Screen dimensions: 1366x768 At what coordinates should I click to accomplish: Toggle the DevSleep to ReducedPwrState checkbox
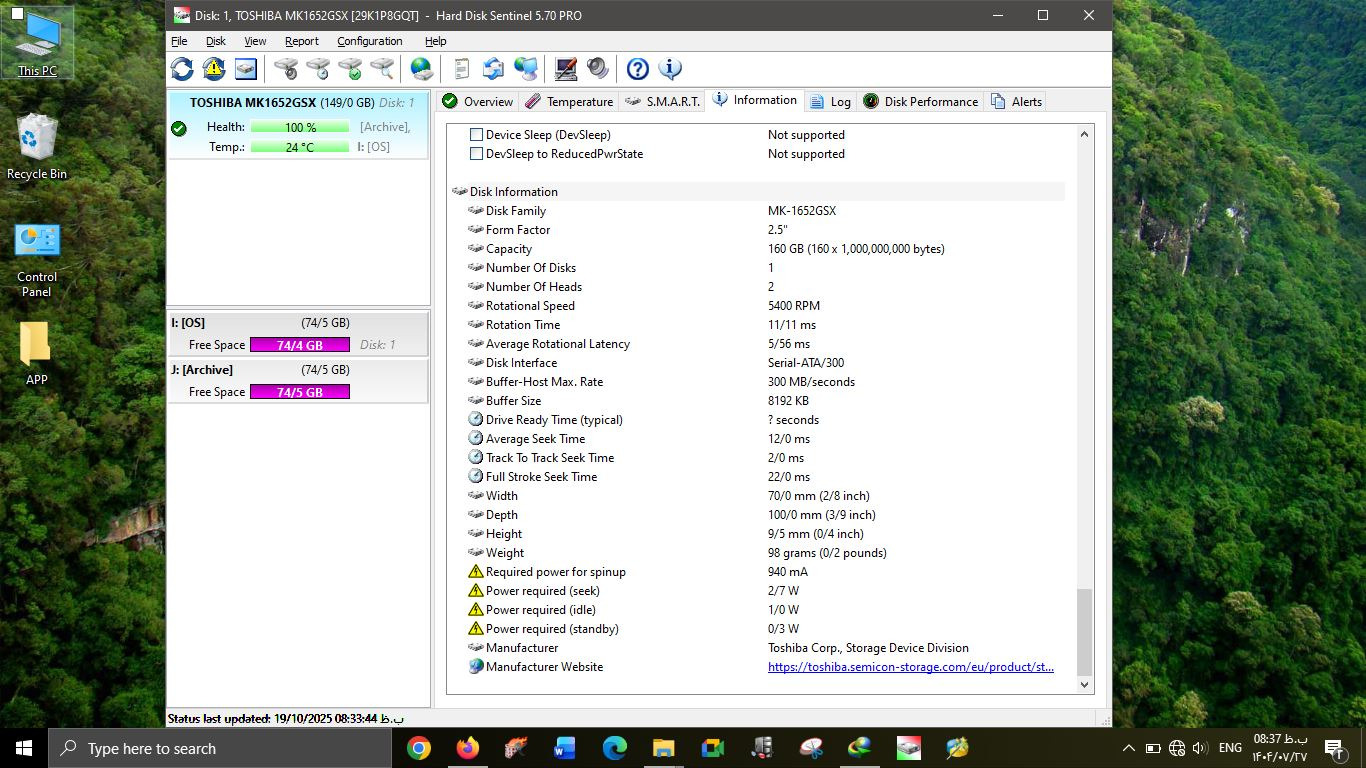tap(477, 154)
